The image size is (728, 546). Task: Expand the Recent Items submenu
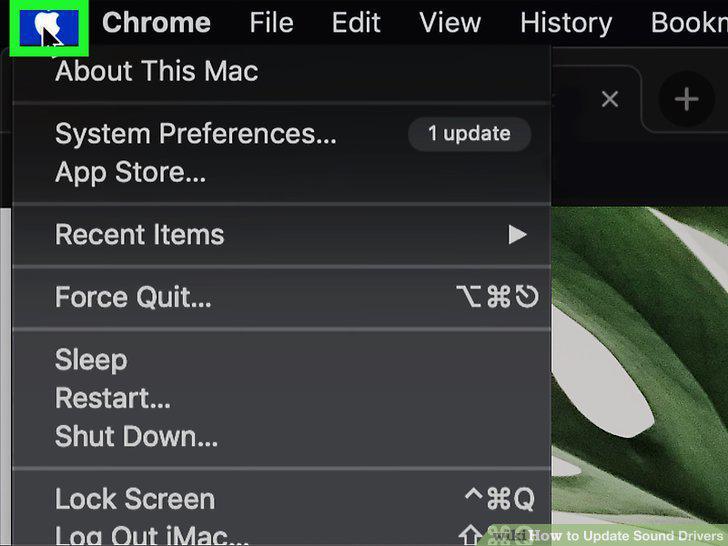point(281,234)
